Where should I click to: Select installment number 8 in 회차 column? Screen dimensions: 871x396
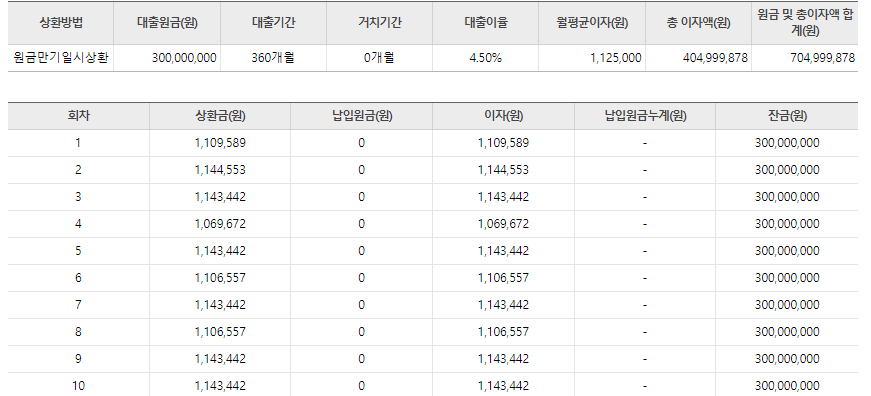point(78,332)
